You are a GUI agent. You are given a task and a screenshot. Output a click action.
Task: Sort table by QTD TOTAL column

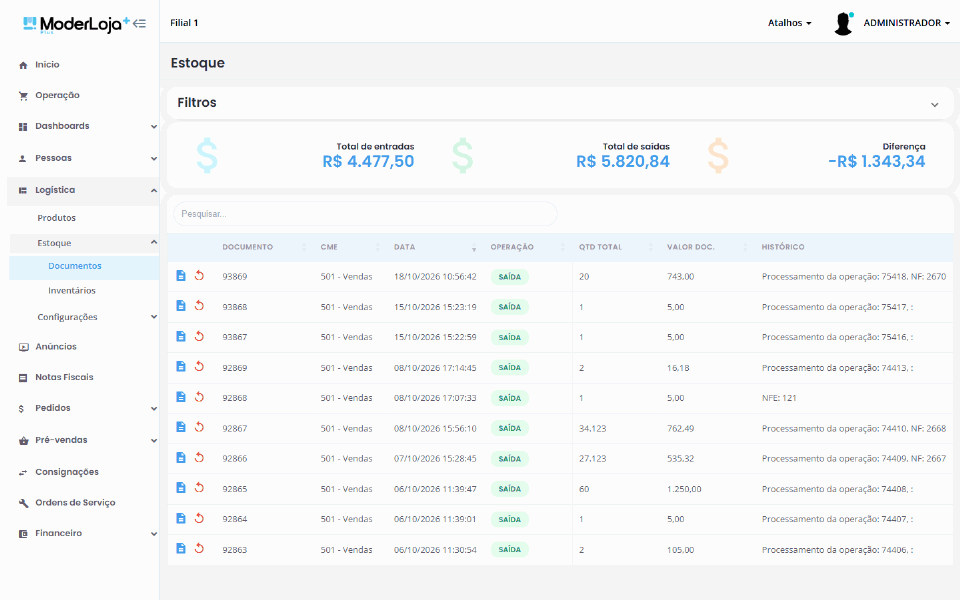(x=600, y=247)
